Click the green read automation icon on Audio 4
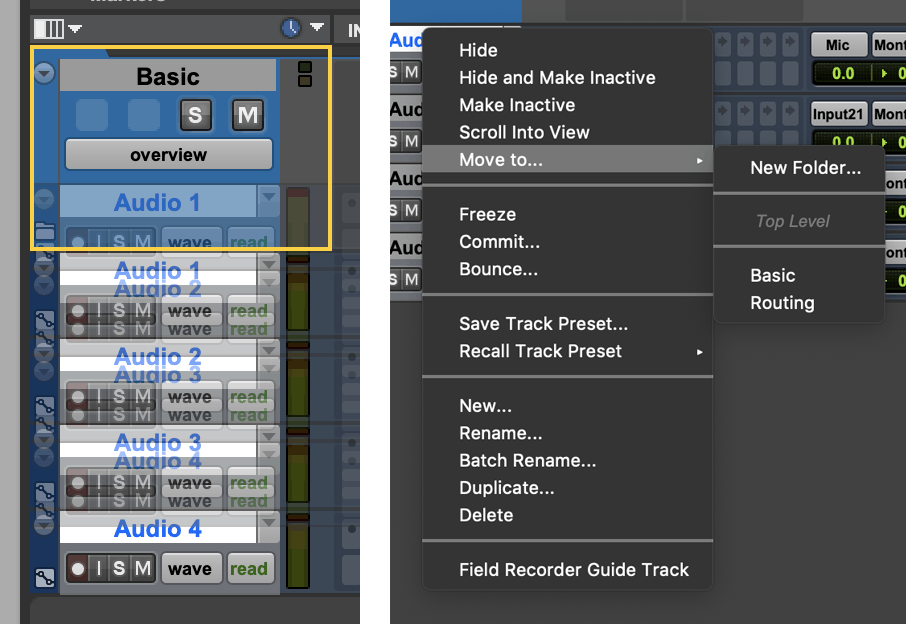Viewport: 906px width, 624px height. tap(250, 568)
